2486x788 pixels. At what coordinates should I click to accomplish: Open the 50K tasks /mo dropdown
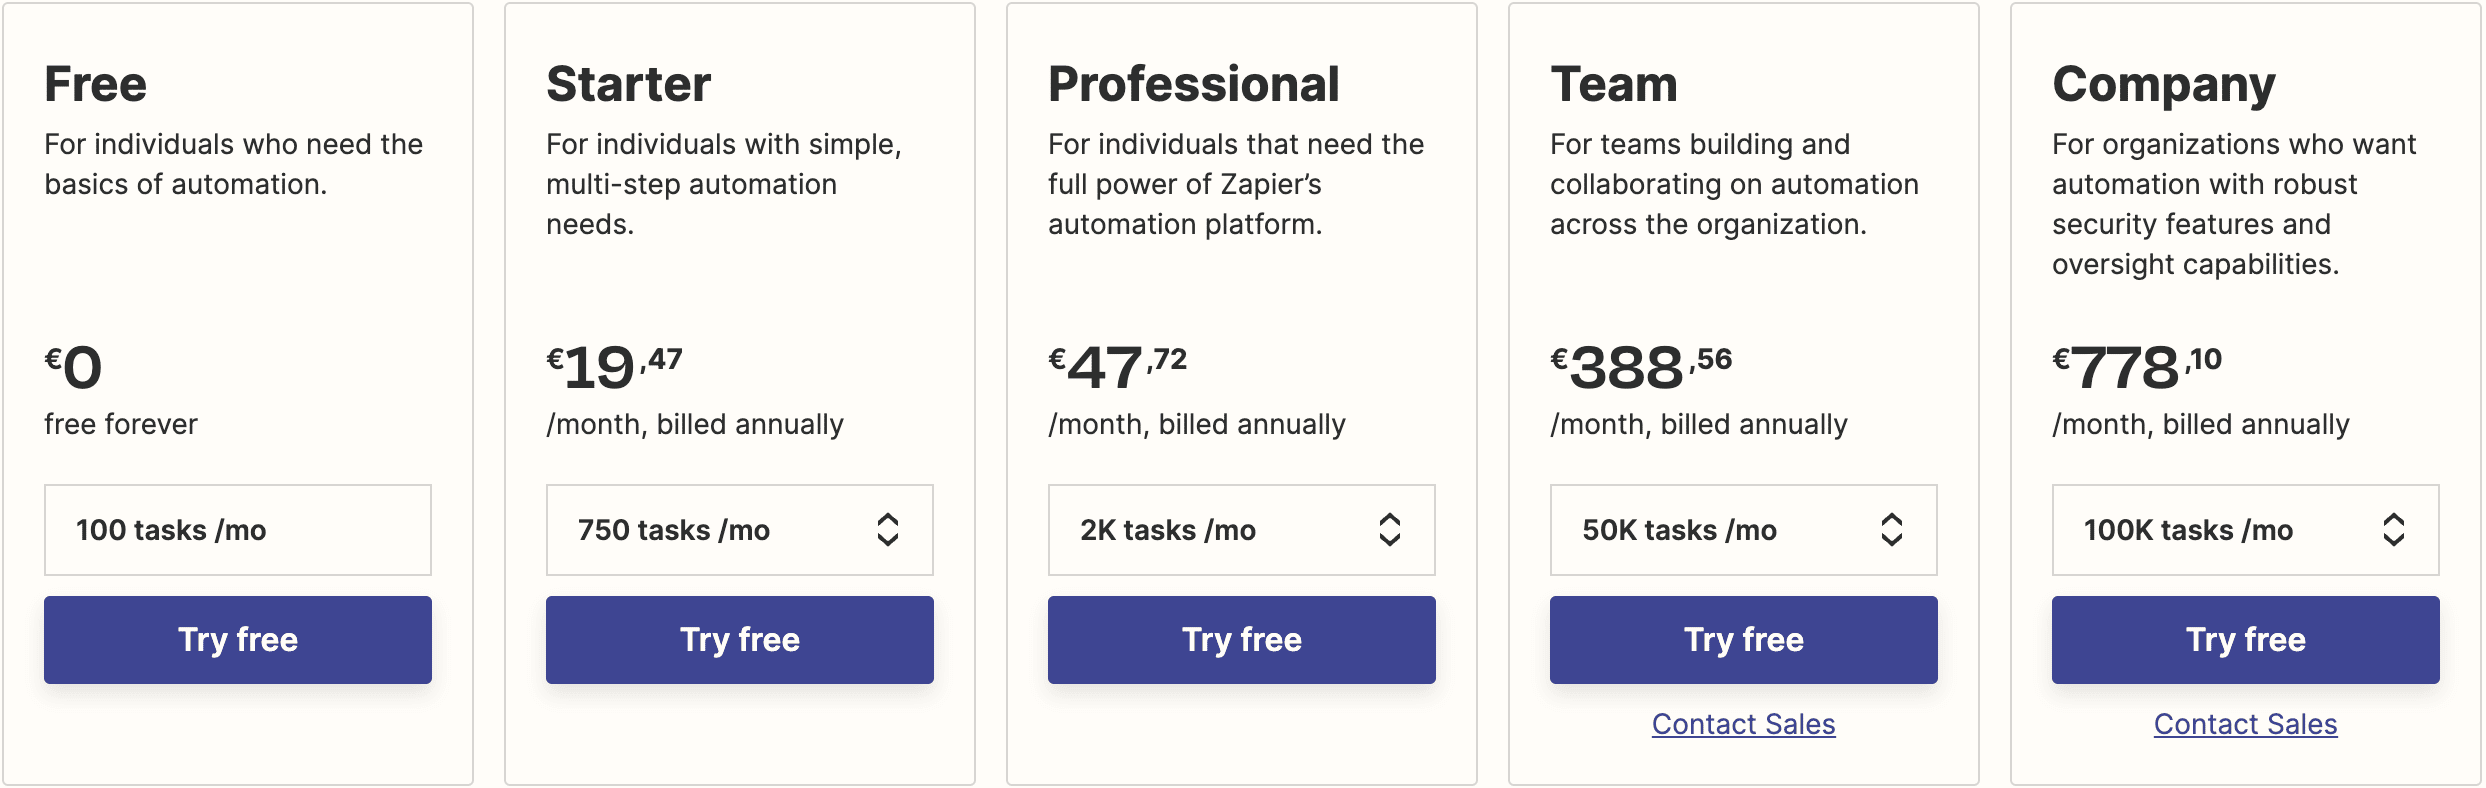click(x=1743, y=530)
